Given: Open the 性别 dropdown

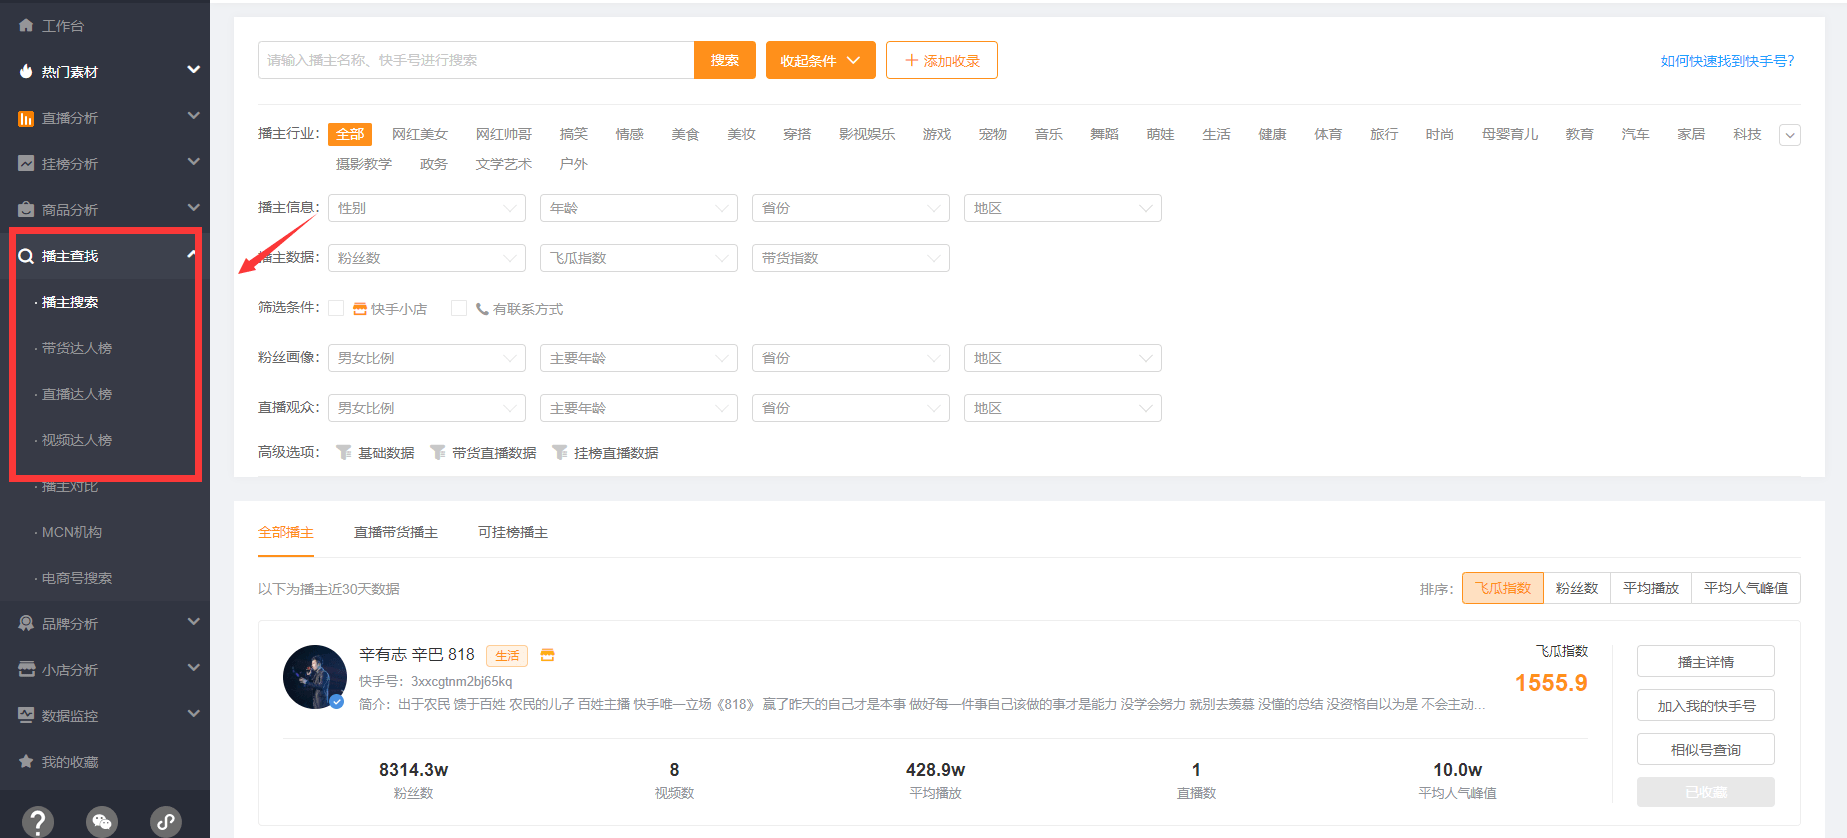Looking at the screenshot, I should coord(427,208).
